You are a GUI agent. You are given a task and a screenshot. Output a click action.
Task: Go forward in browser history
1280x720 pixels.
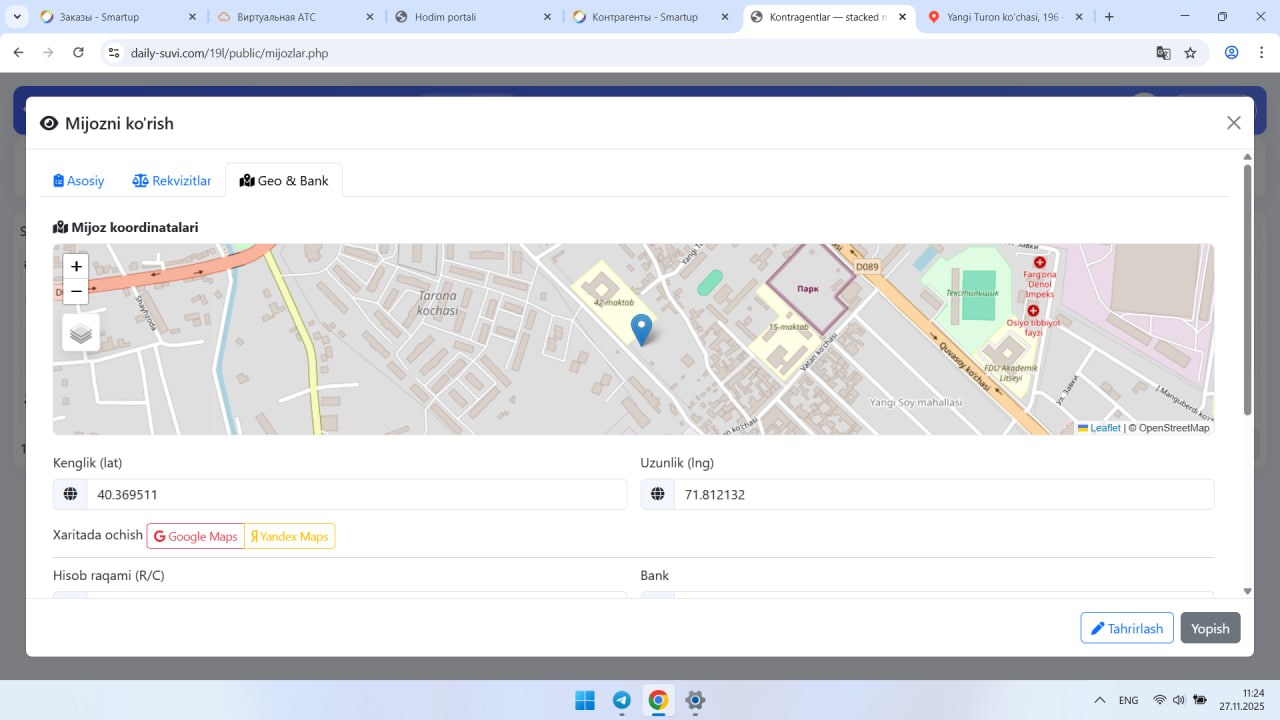[x=48, y=53]
